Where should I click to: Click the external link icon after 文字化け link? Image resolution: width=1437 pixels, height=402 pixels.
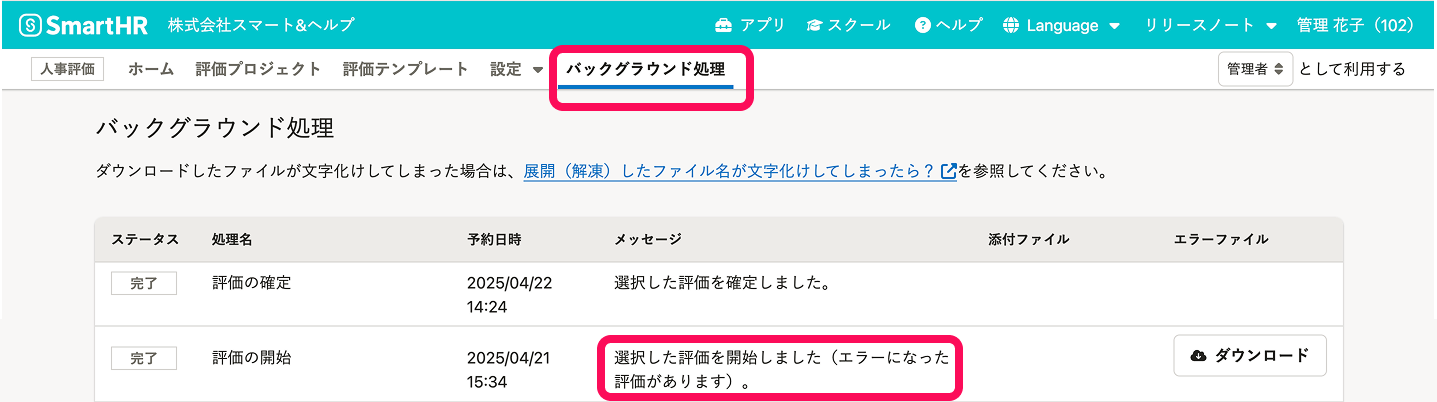[x=949, y=171]
